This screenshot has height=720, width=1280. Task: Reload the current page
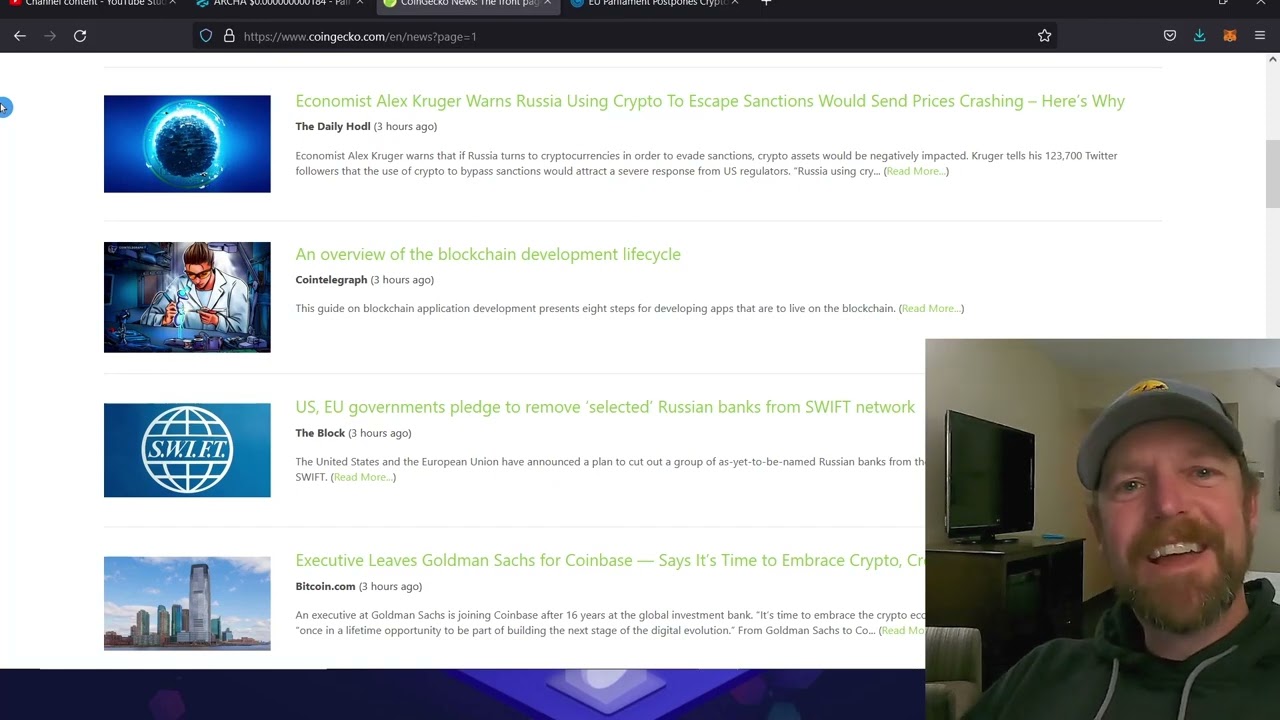point(80,36)
